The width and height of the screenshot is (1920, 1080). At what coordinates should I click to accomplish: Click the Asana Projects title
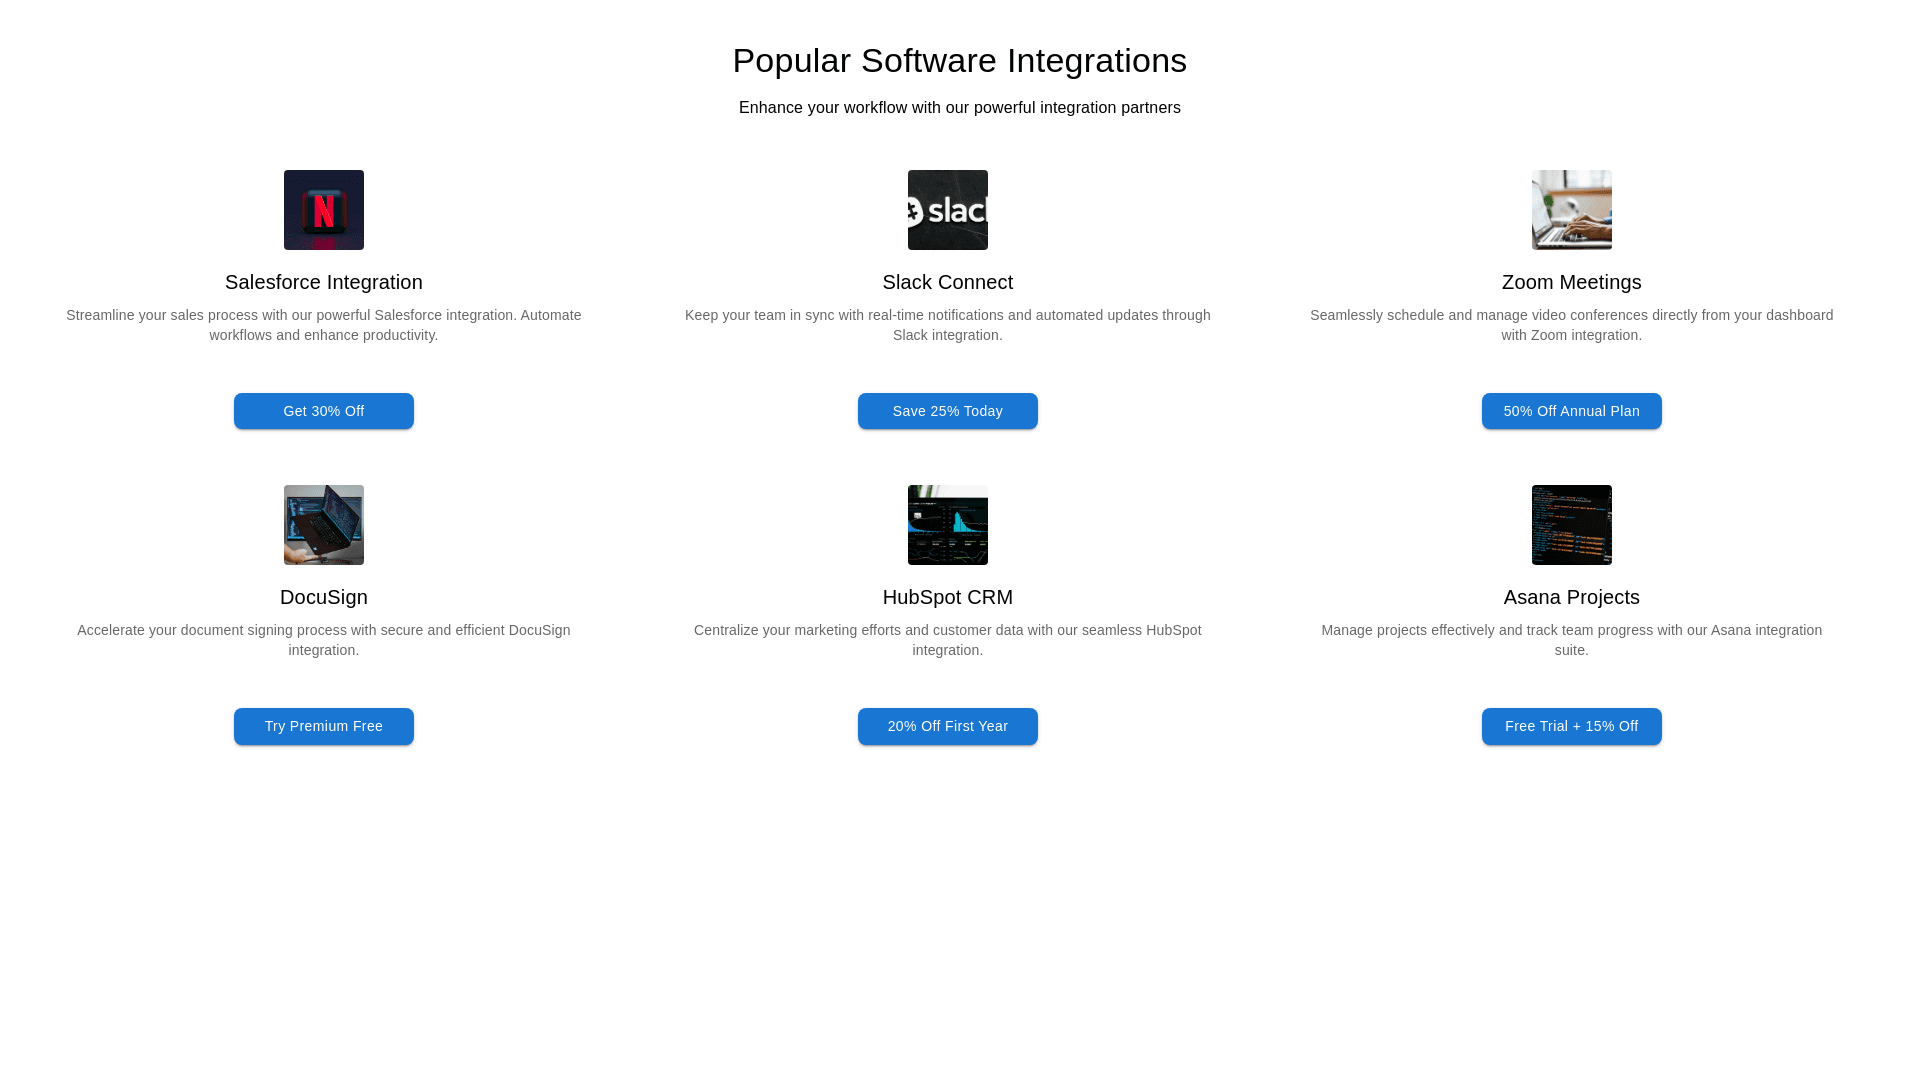[x=1571, y=597]
